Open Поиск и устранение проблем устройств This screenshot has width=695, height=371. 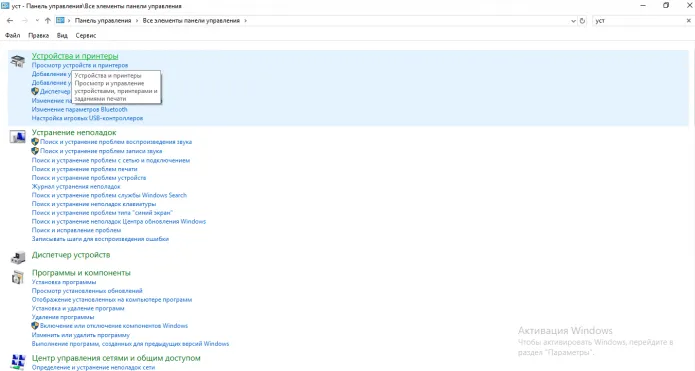[89, 178]
